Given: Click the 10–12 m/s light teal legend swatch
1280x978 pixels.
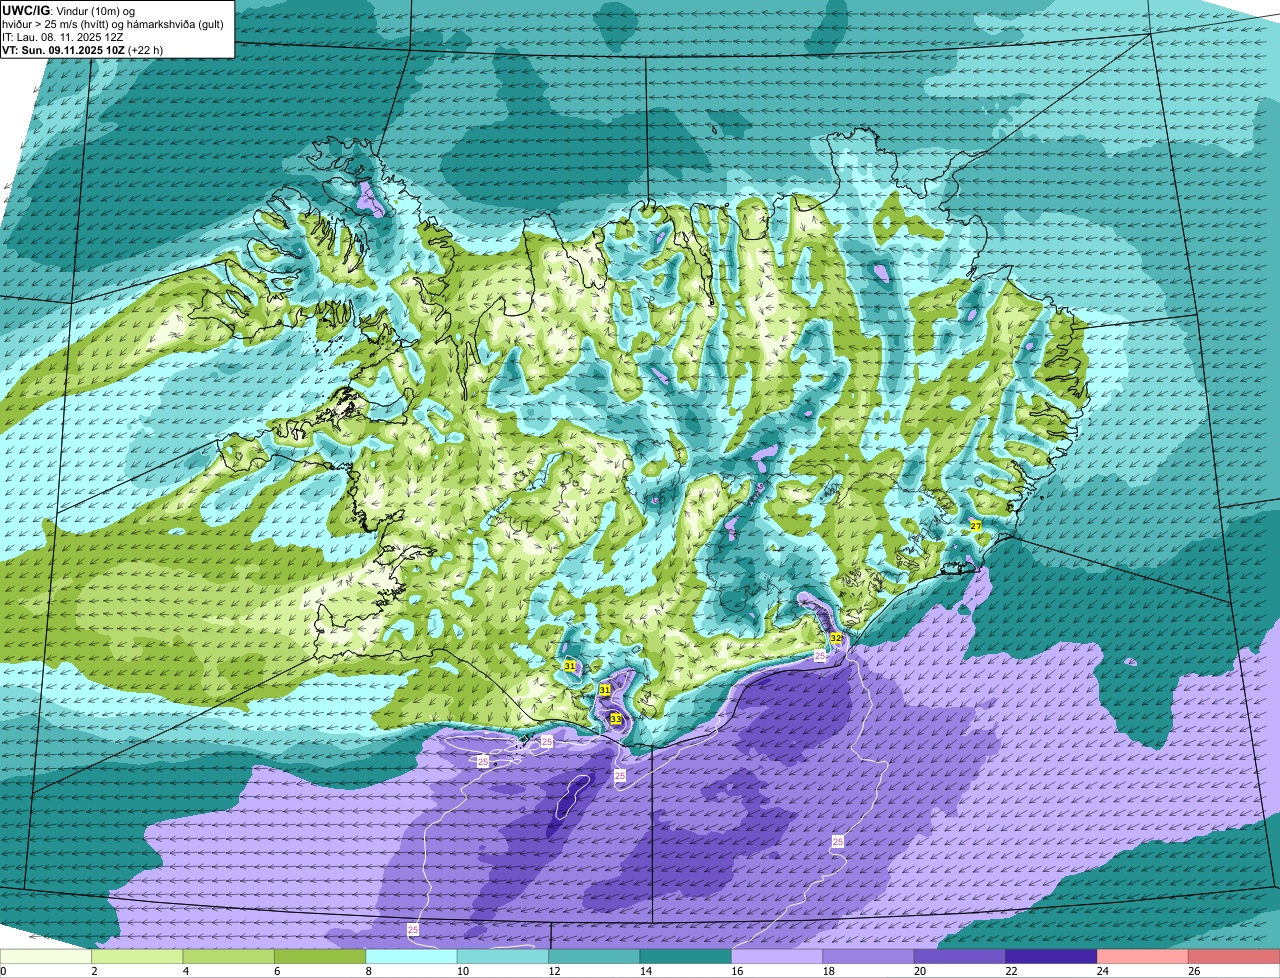Looking at the screenshot, I should click(x=503, y=957).
